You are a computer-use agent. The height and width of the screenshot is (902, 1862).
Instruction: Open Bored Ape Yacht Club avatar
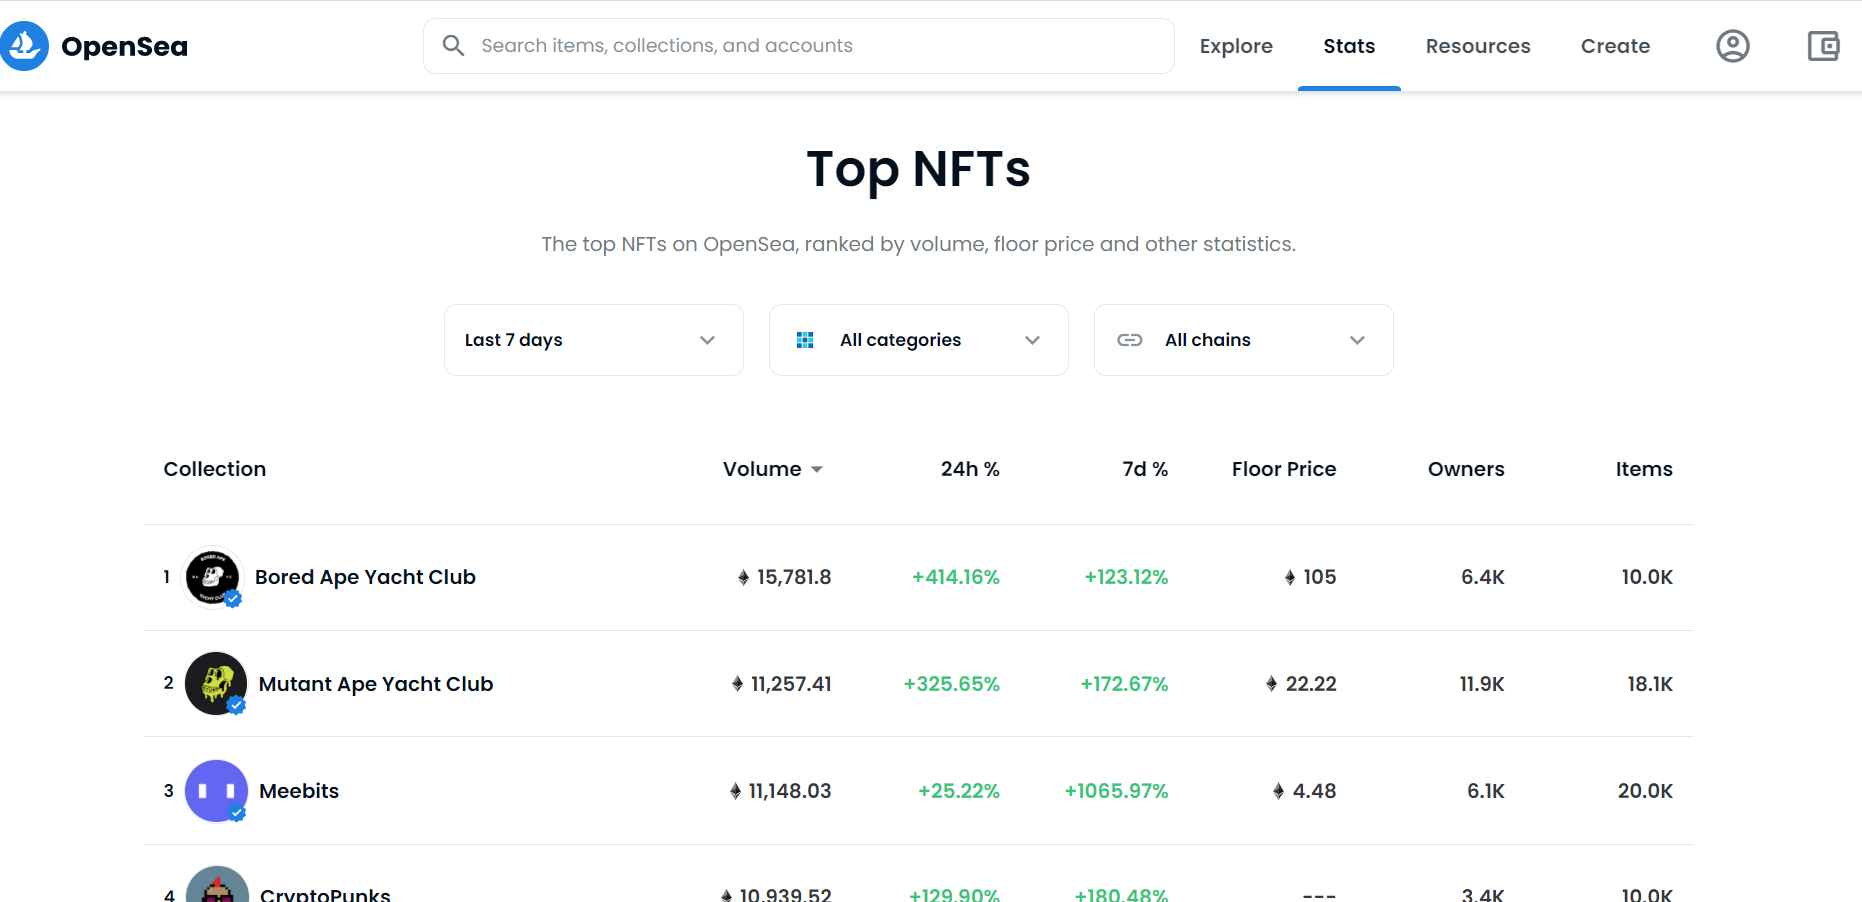(212, 577)
